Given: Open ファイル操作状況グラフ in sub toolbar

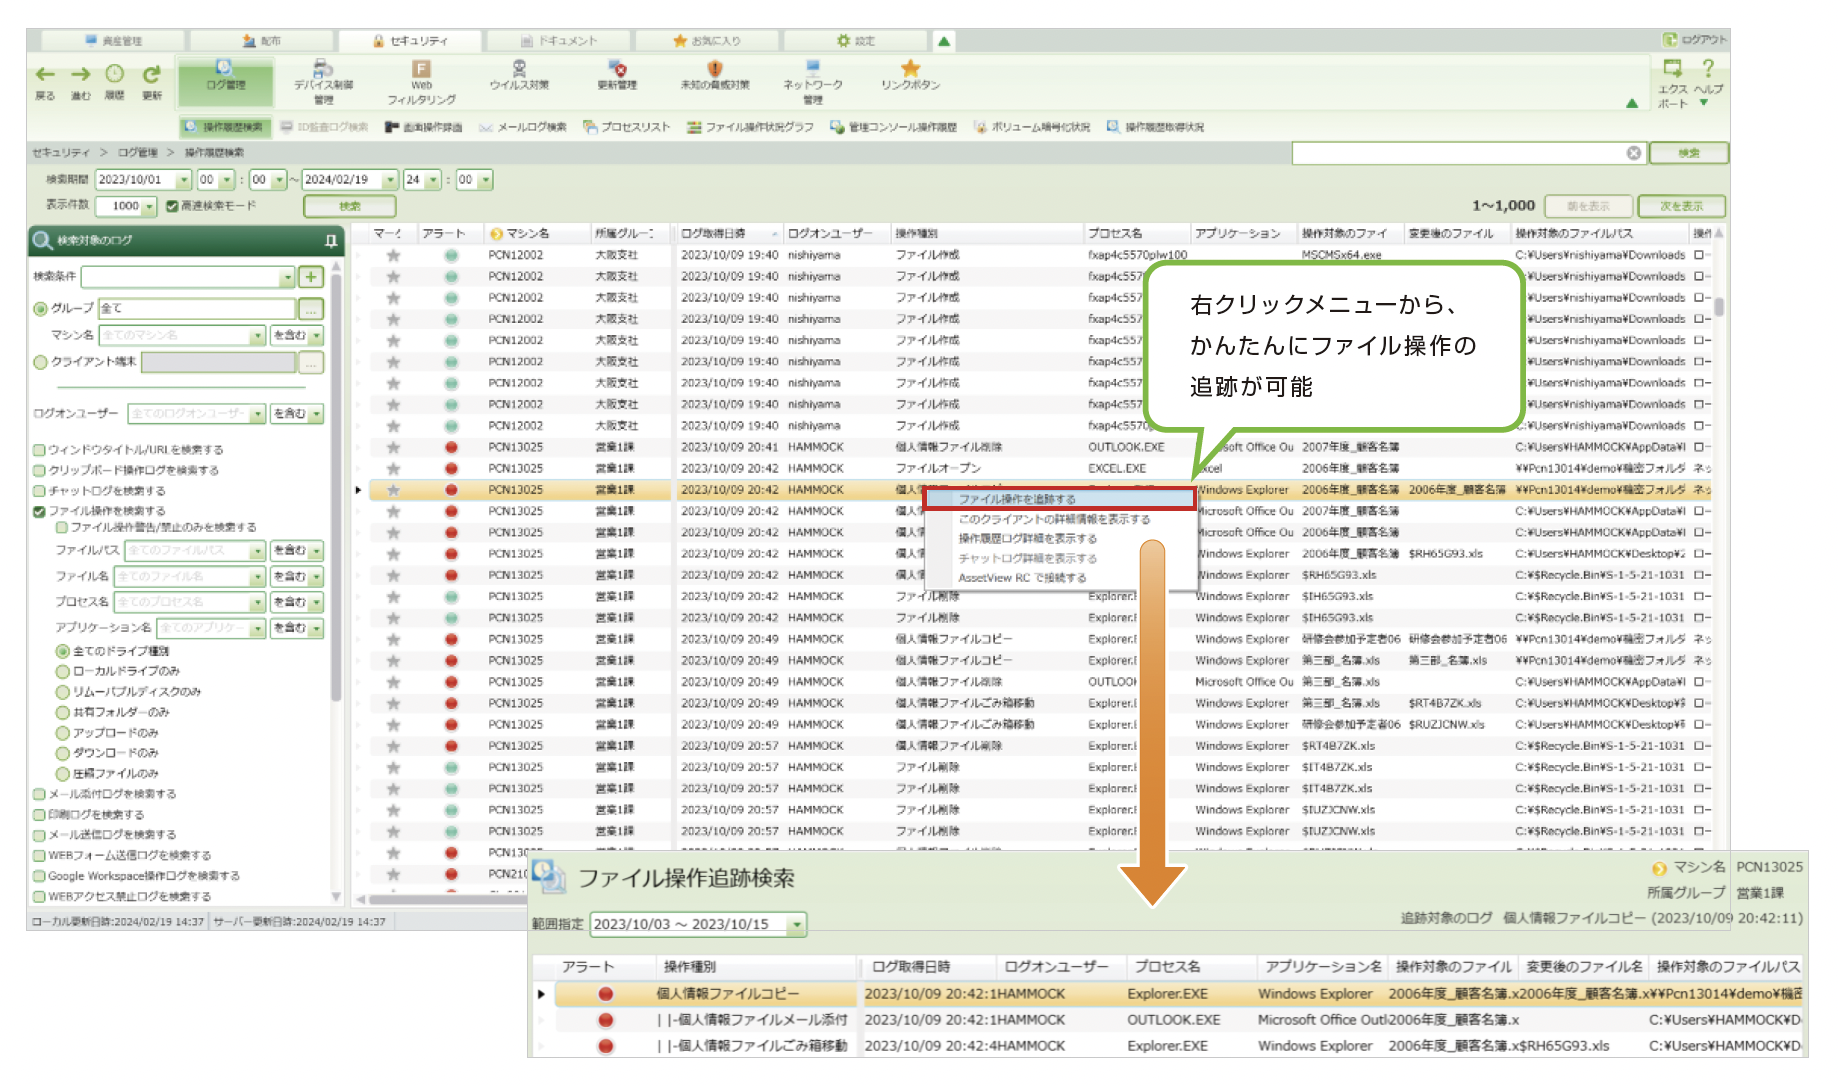Looking at the screenshot, I should pos(750,127).
